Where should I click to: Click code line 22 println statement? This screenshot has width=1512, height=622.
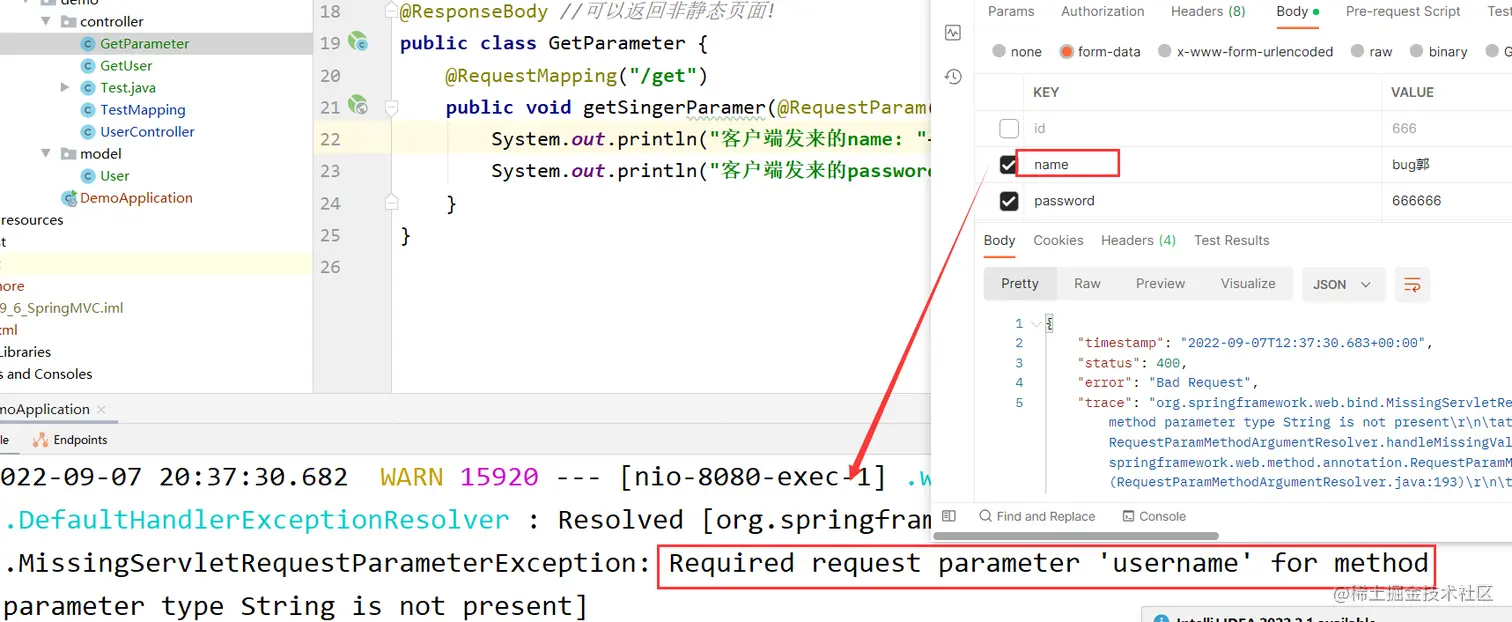click(x=710, y=139)
